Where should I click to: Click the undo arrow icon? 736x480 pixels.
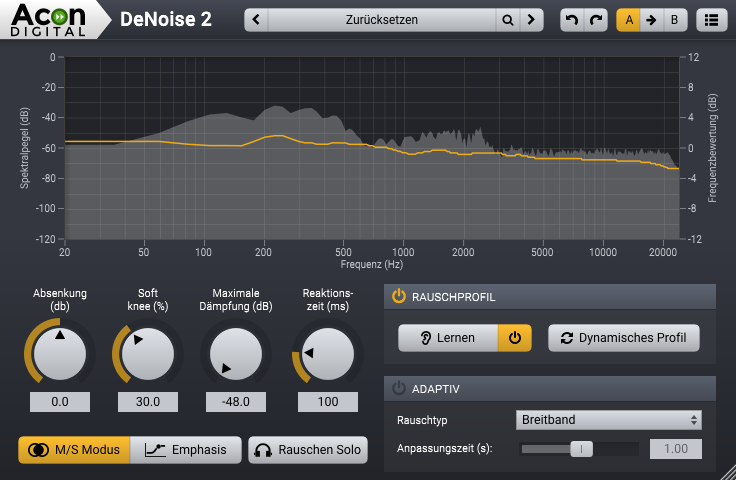[571, 19]
